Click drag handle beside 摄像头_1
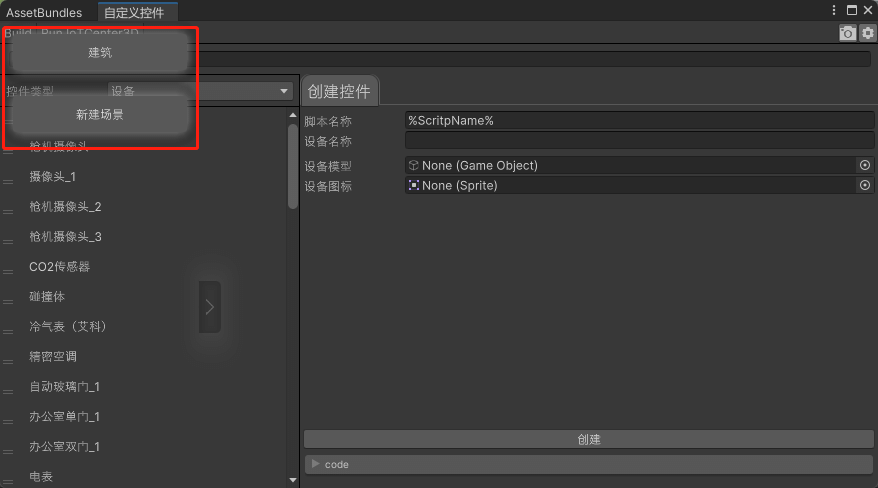The height and width of the screenshot is (488, 878). 8,181
